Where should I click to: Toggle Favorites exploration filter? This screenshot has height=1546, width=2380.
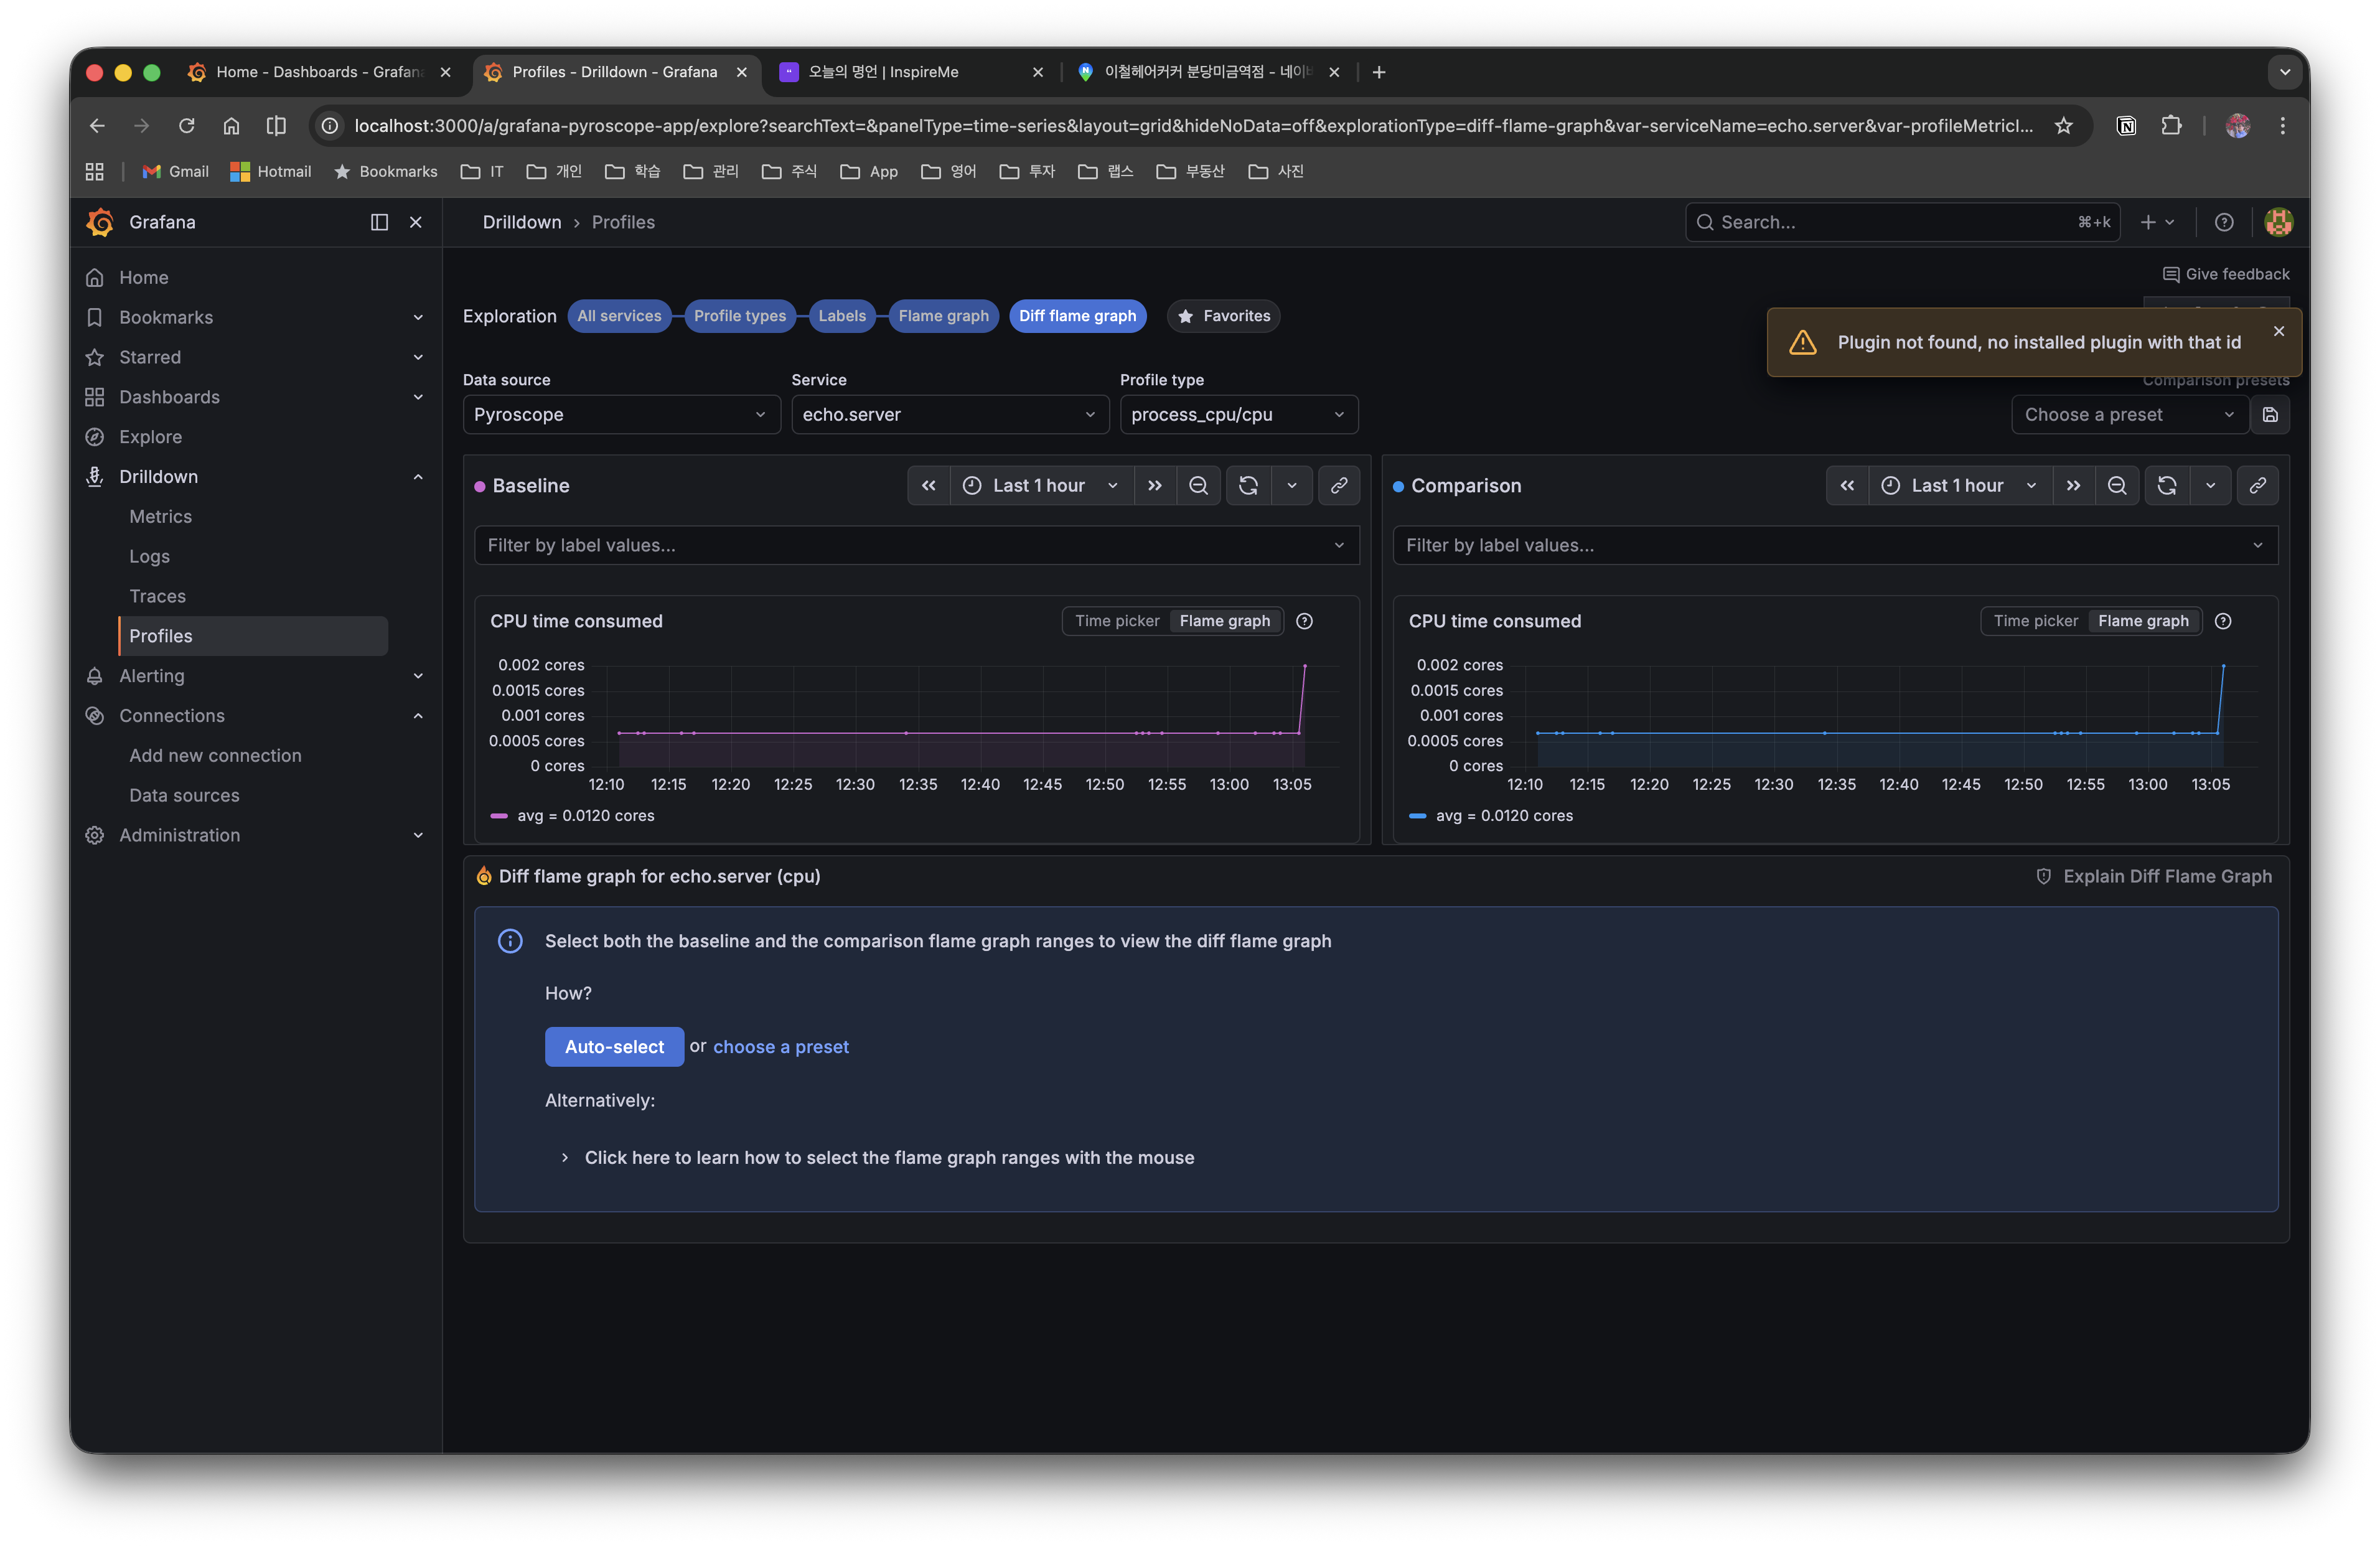(x=1223, y=316)
